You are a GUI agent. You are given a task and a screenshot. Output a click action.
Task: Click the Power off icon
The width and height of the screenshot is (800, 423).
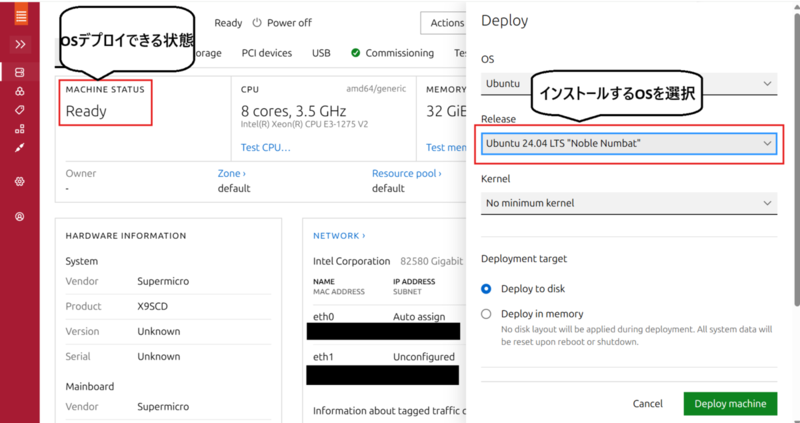[257, 23]
